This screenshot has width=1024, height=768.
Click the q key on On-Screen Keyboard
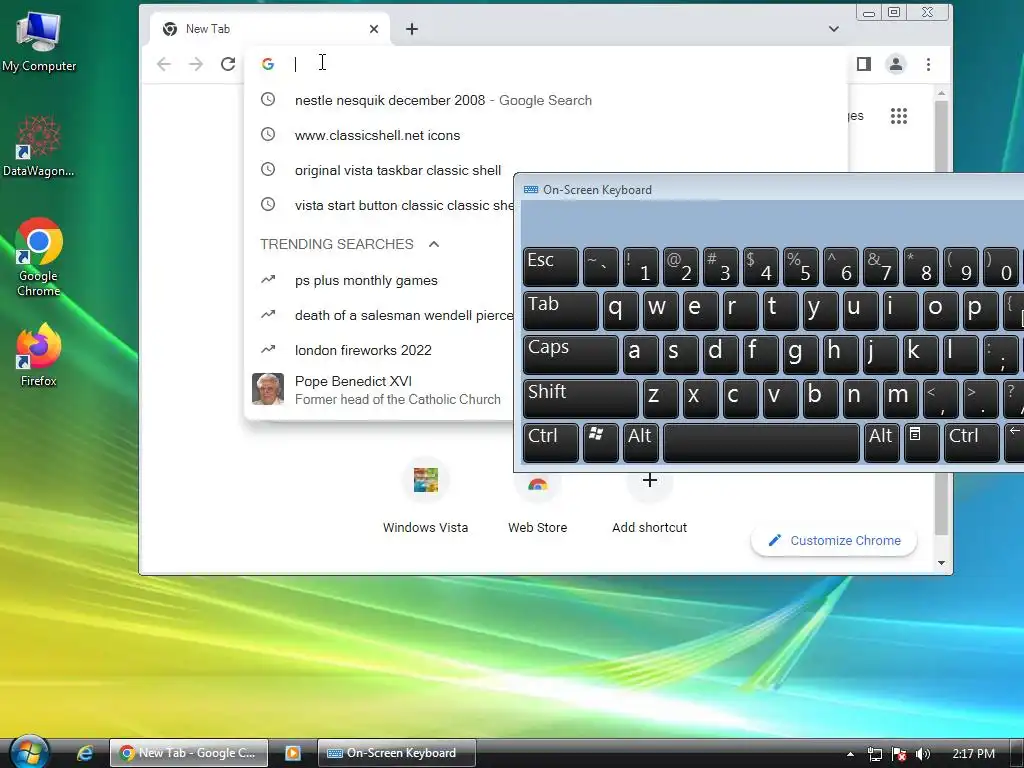point(620,310)
